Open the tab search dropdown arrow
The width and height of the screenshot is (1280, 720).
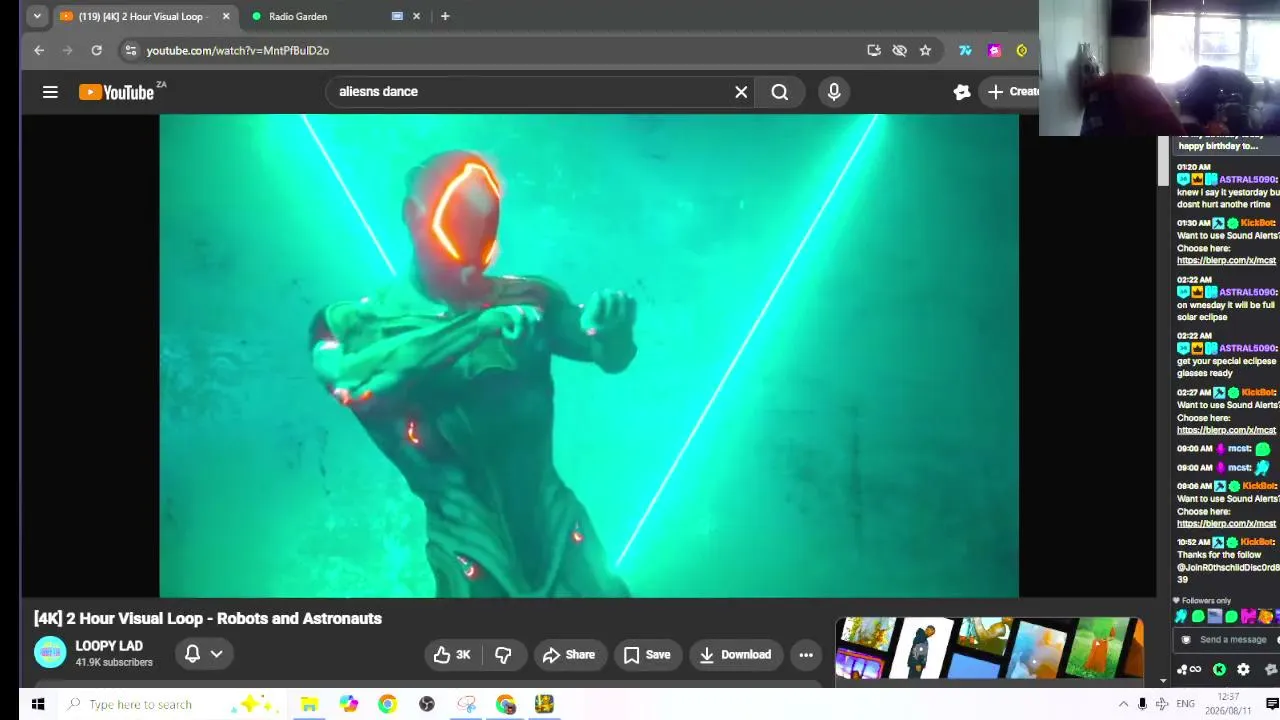[x=37, y=16]
